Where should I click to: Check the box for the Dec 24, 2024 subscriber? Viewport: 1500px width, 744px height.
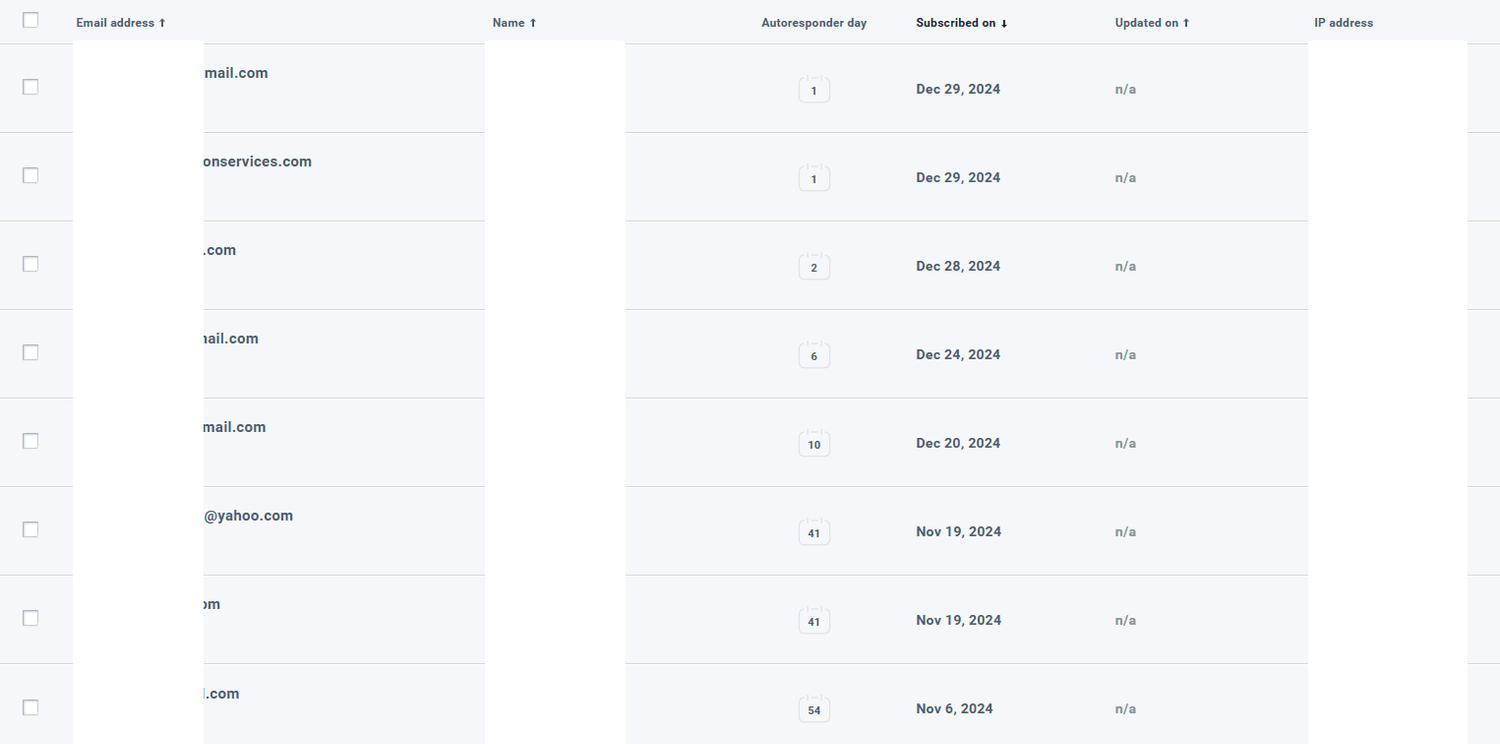30,352
